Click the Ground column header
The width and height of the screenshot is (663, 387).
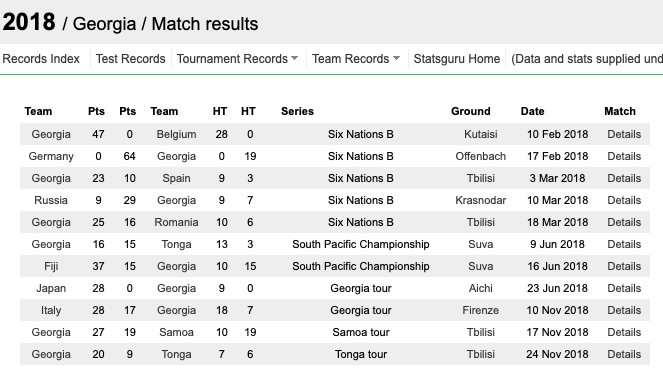[x=471, y=111]
